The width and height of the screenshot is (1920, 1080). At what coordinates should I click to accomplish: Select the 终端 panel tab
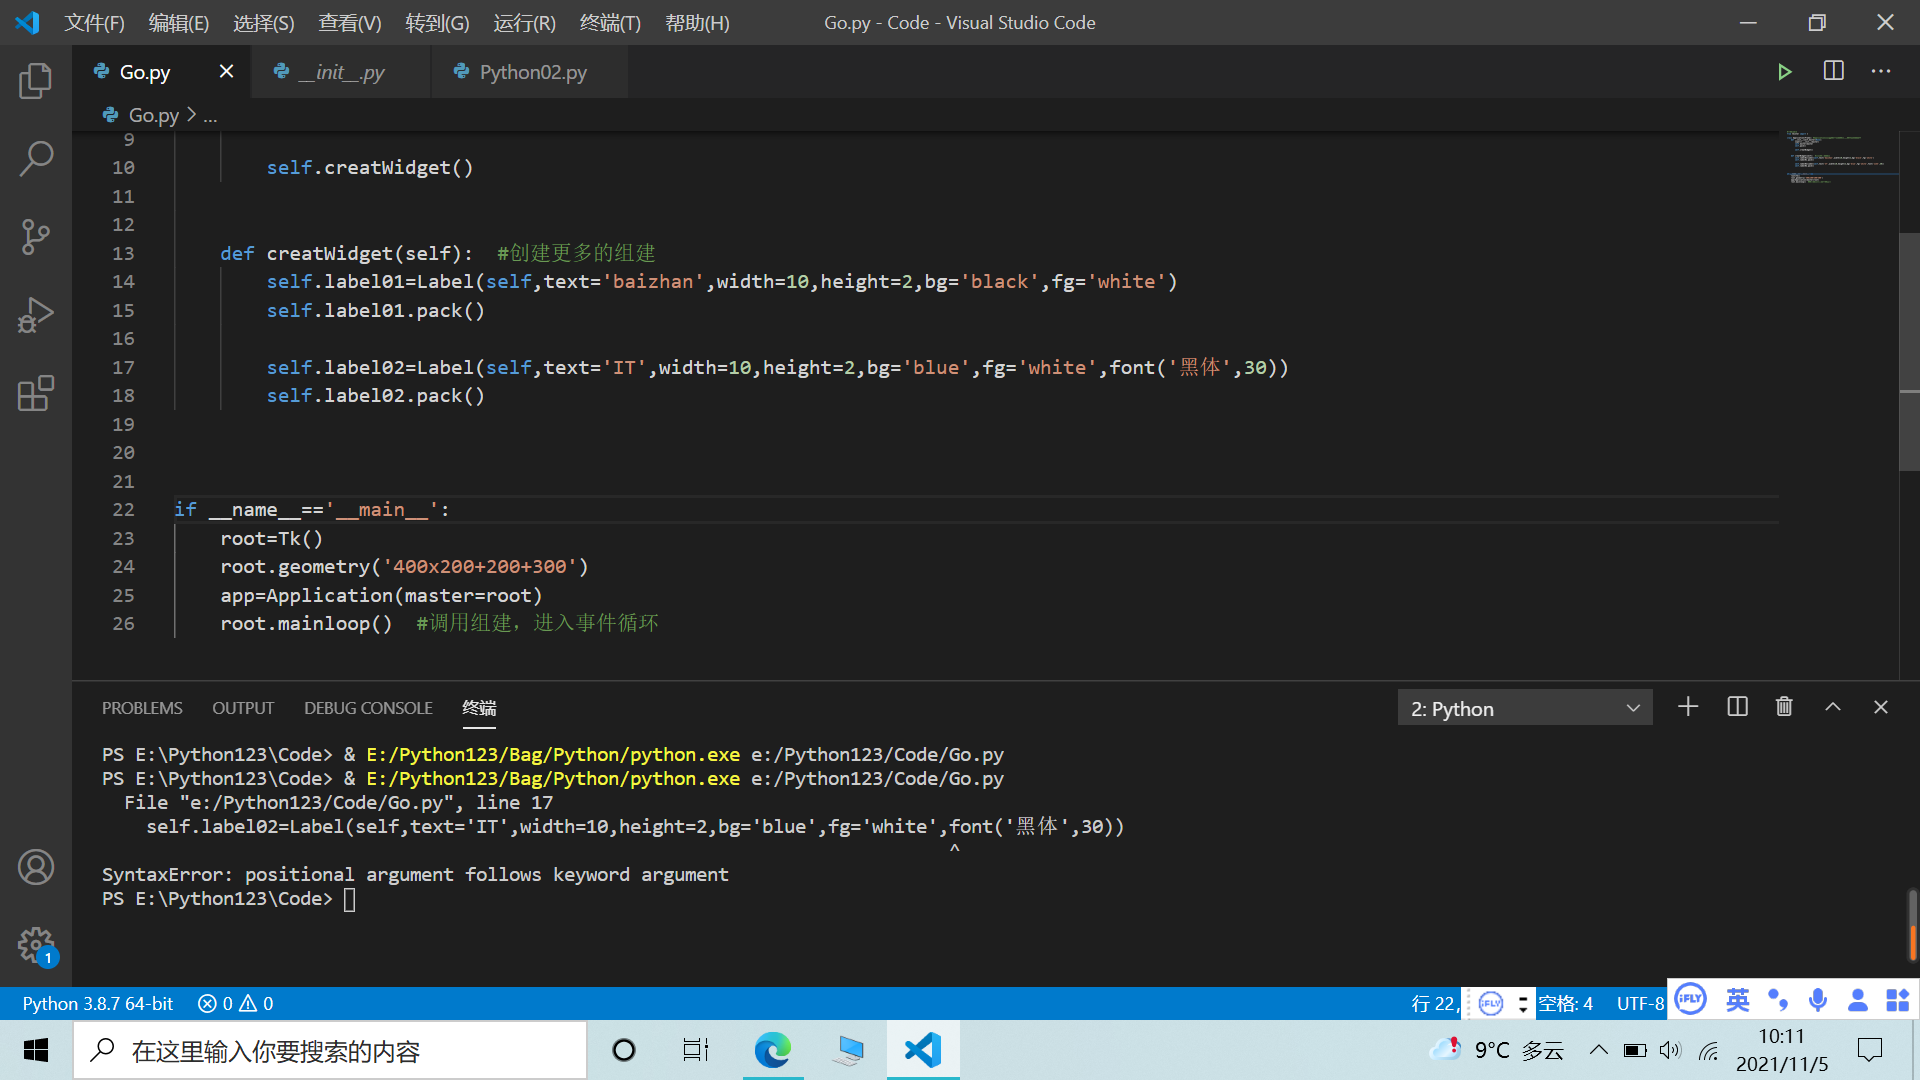pyautogui.click(x=479, y=708)
